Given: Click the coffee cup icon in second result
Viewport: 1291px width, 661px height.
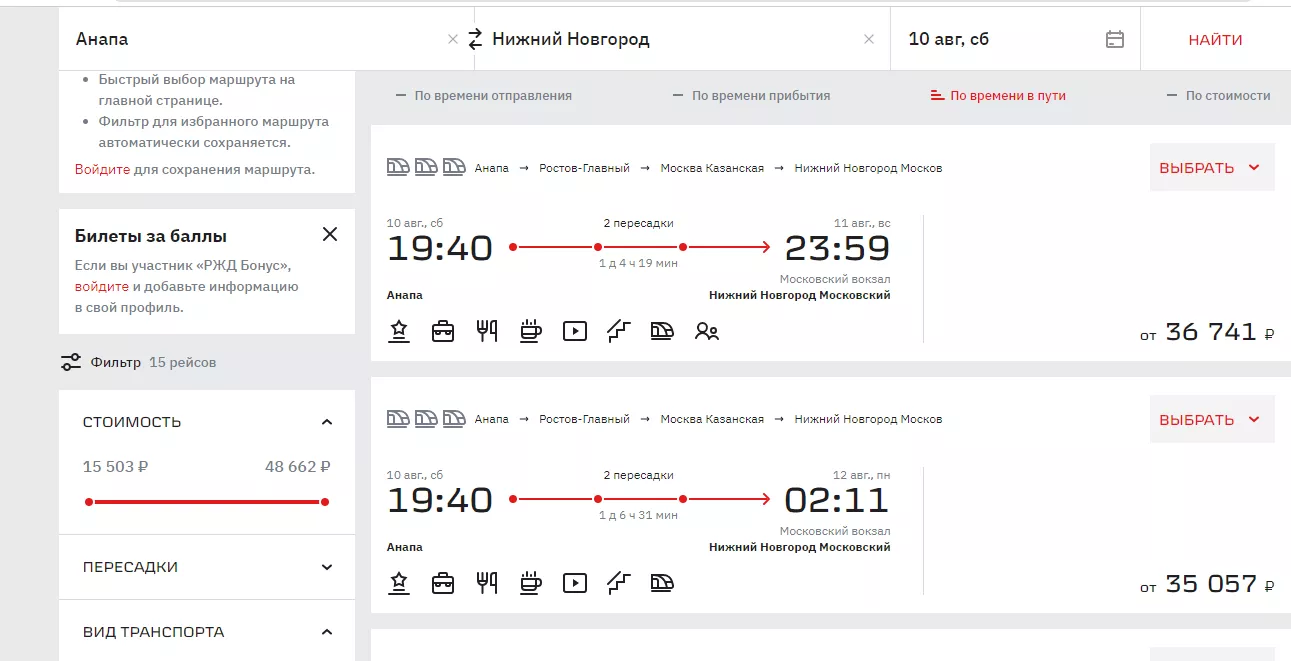Looking at the screenshot, I should click(x=530, y=582).
